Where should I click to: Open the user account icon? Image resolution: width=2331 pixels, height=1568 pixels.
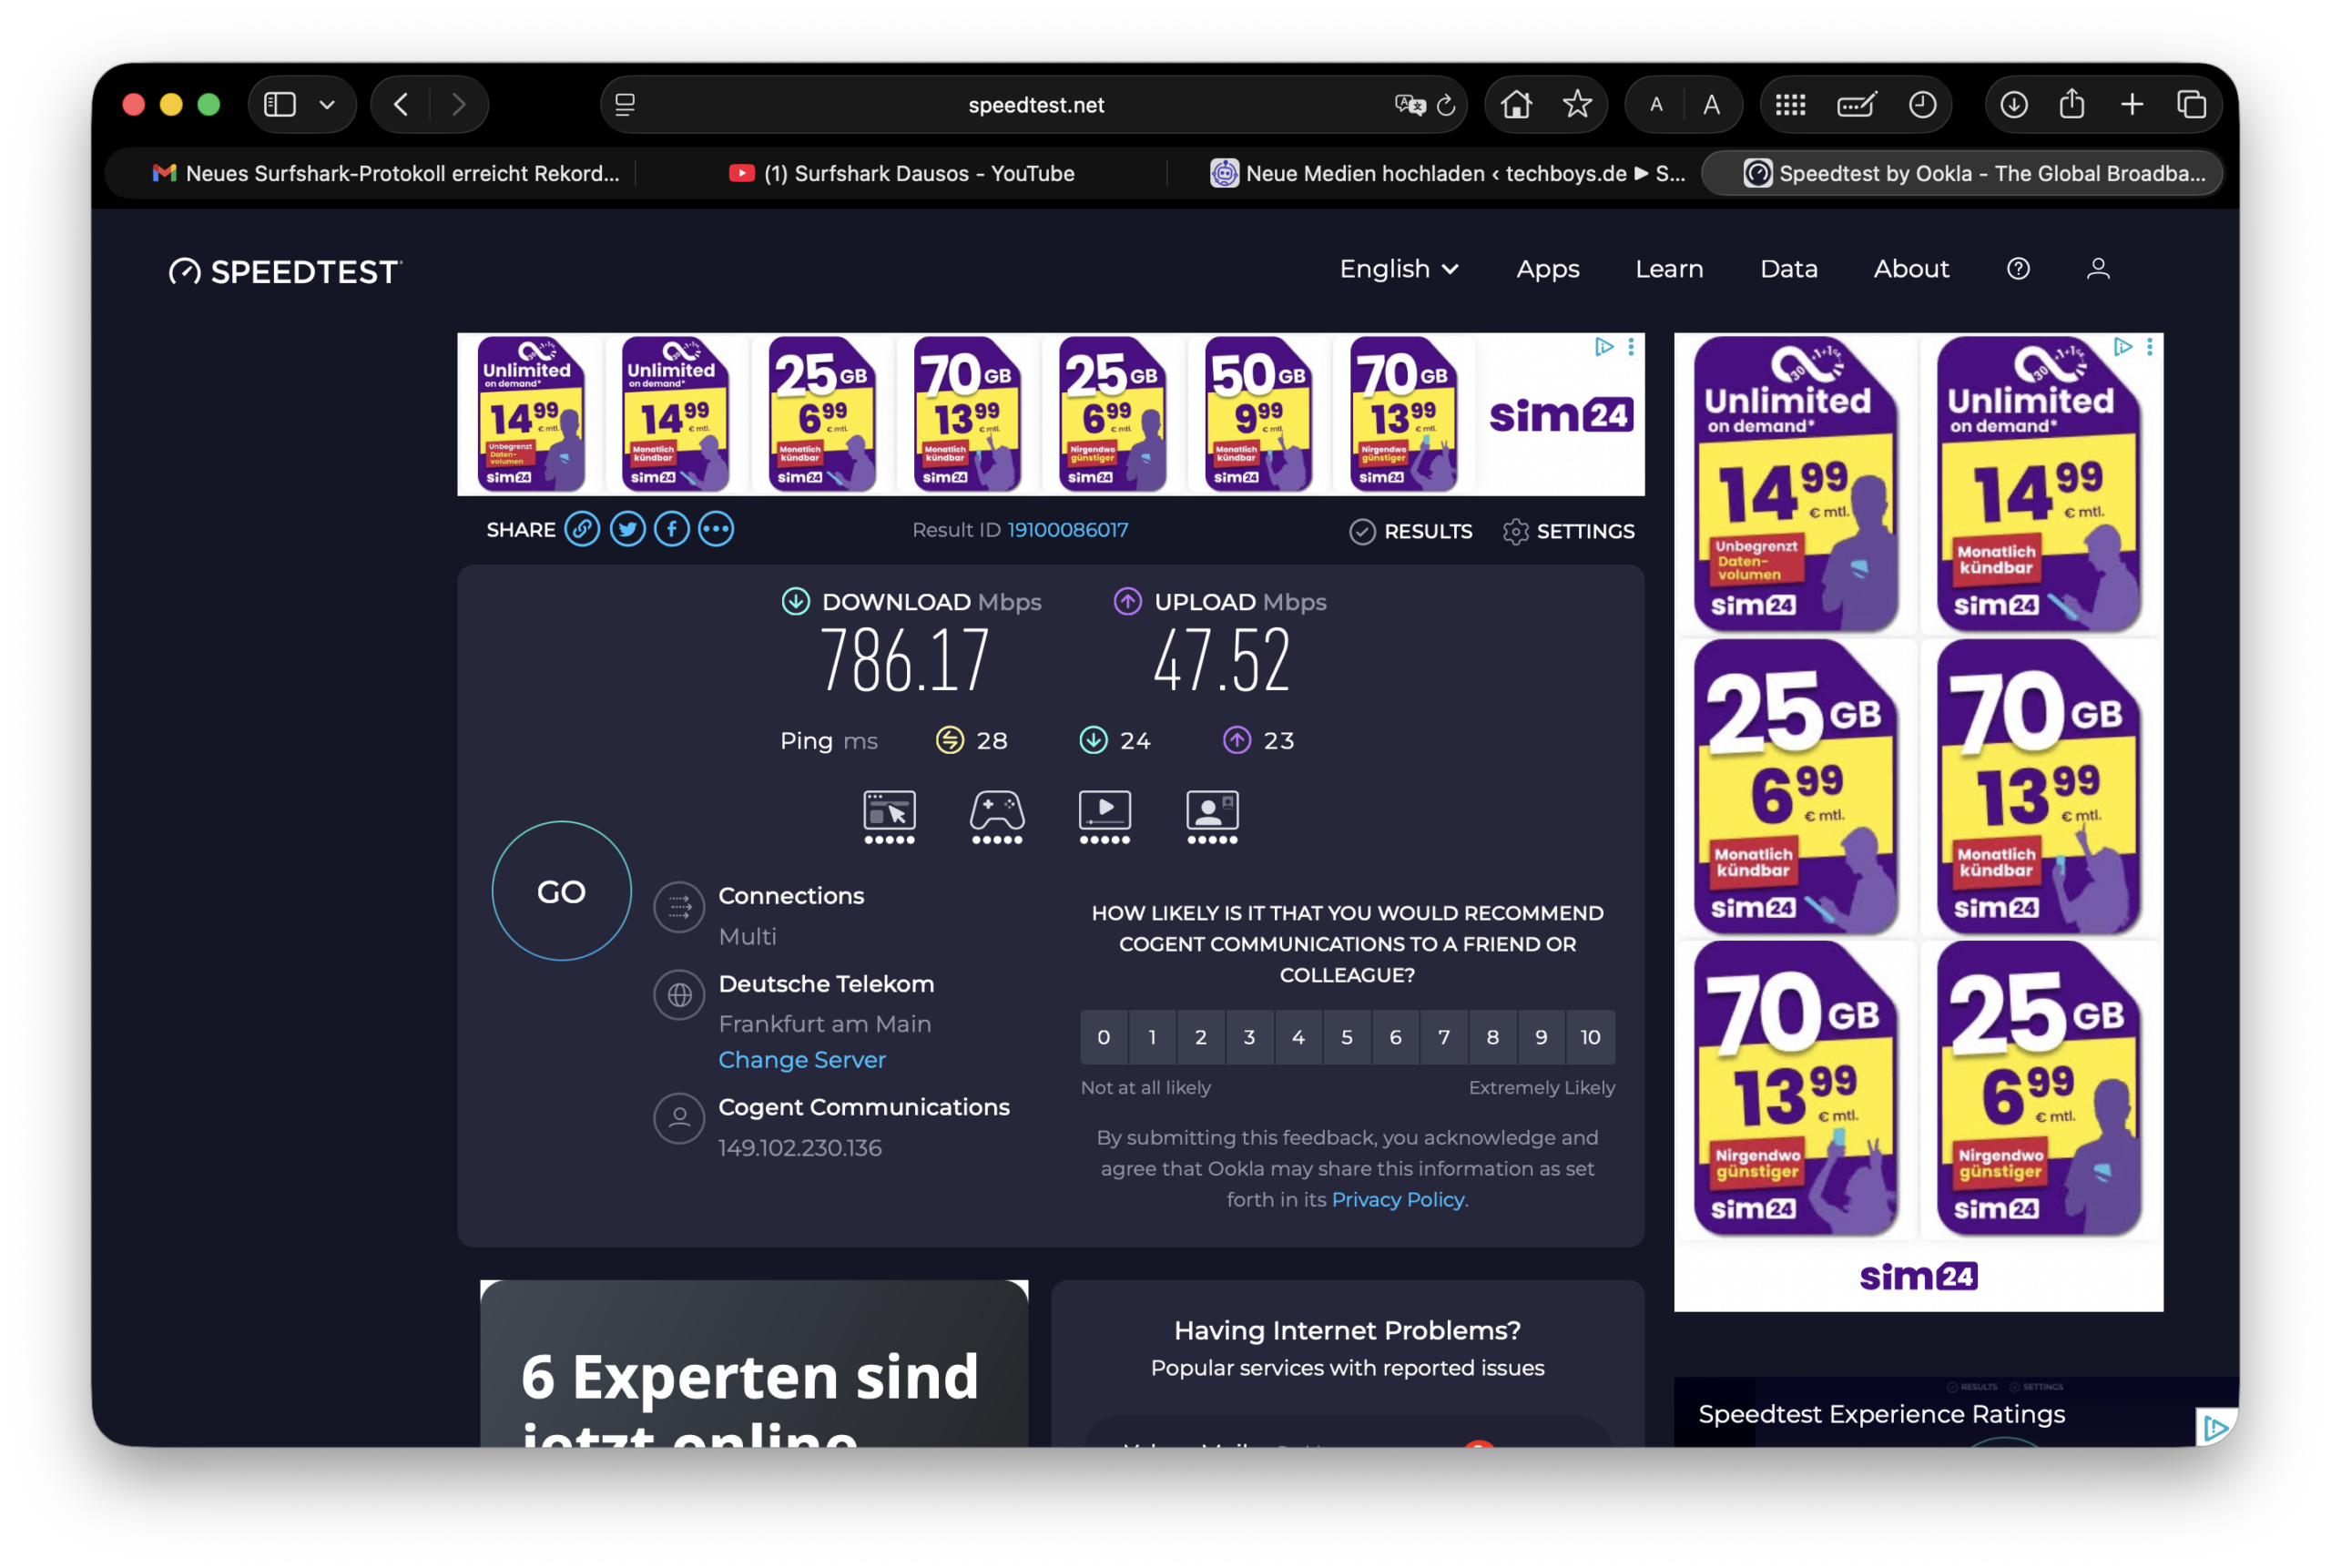(x=2098, y=269)
